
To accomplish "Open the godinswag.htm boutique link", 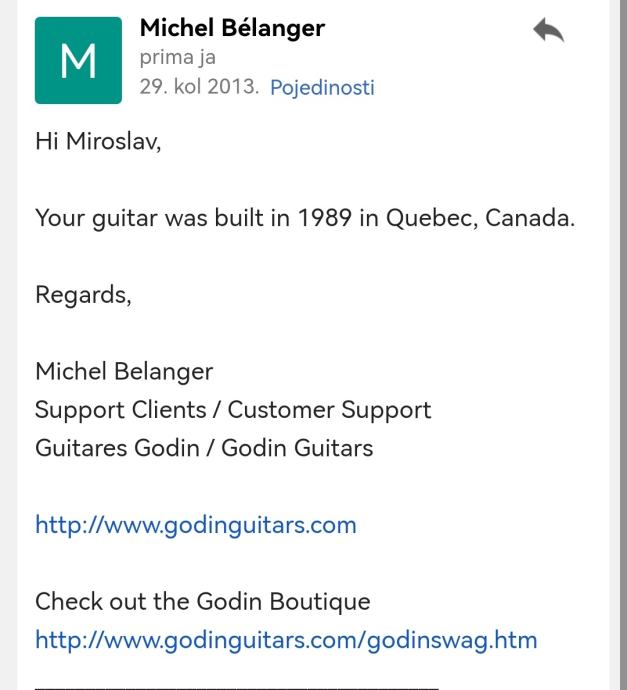I will click(285, 640).
